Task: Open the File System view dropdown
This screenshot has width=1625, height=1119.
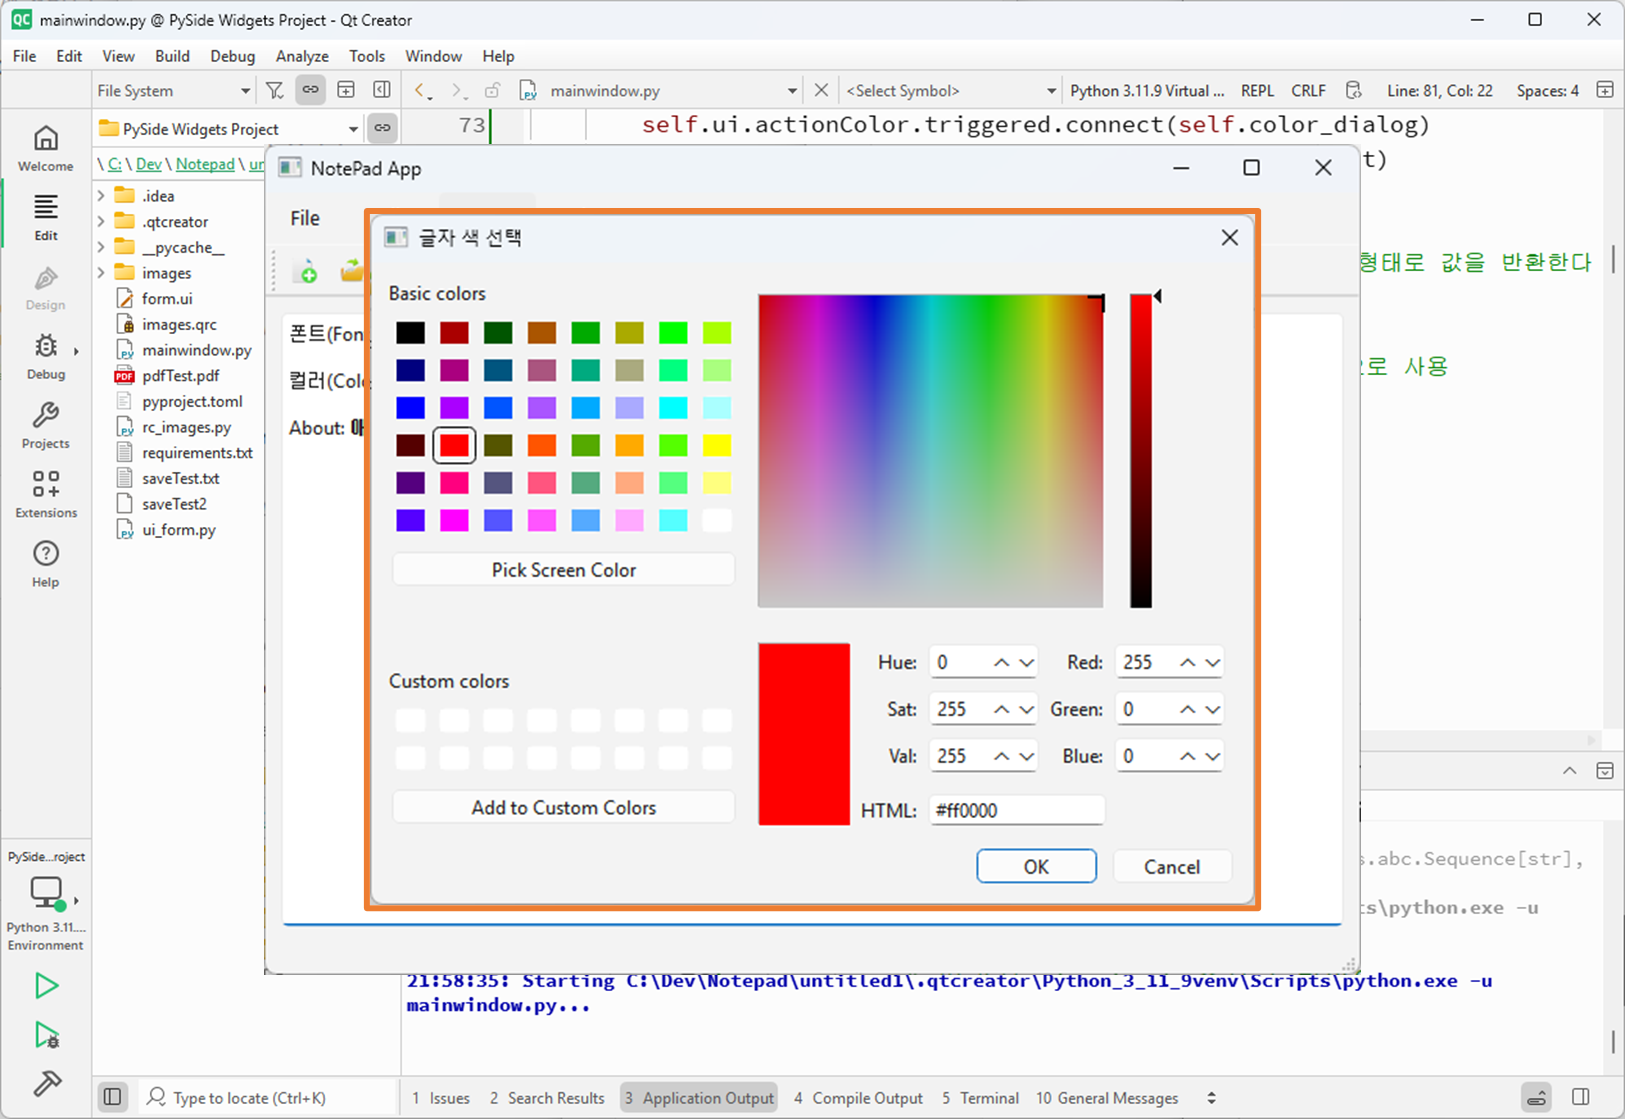Action: click(x=173, y=90)
